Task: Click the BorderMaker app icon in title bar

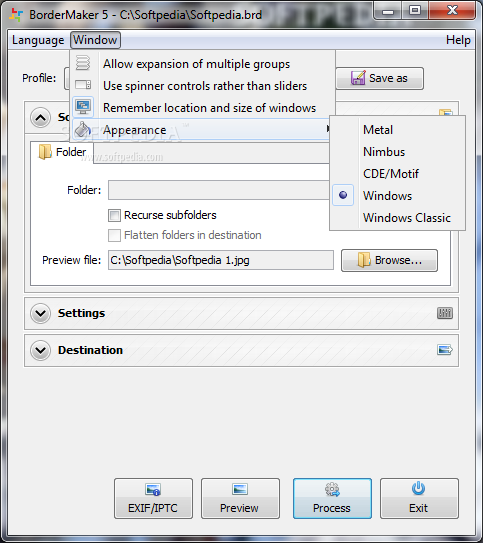Action: [x=16, y=15]
